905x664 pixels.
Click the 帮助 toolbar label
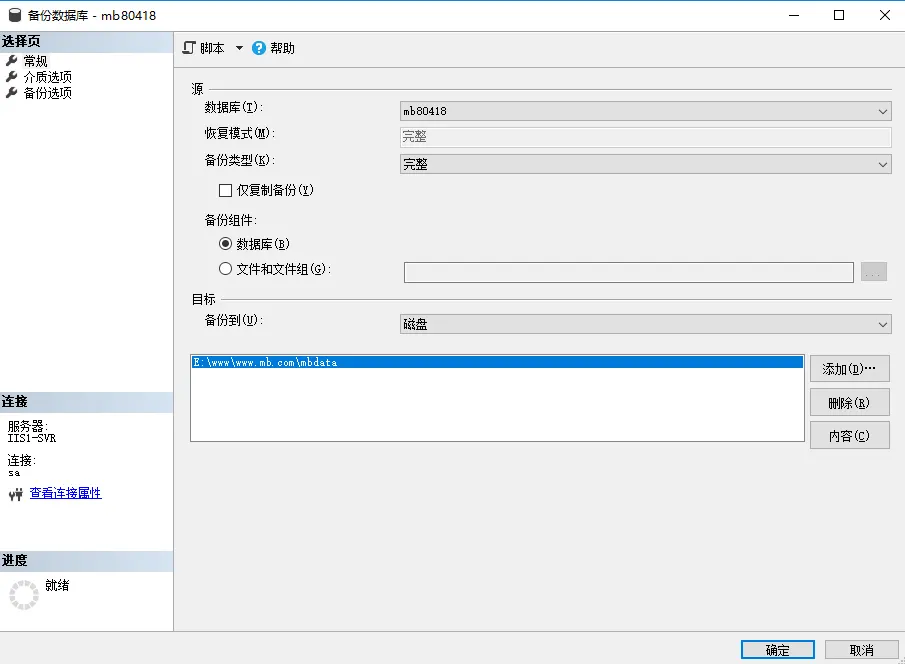tap(282, 48)
